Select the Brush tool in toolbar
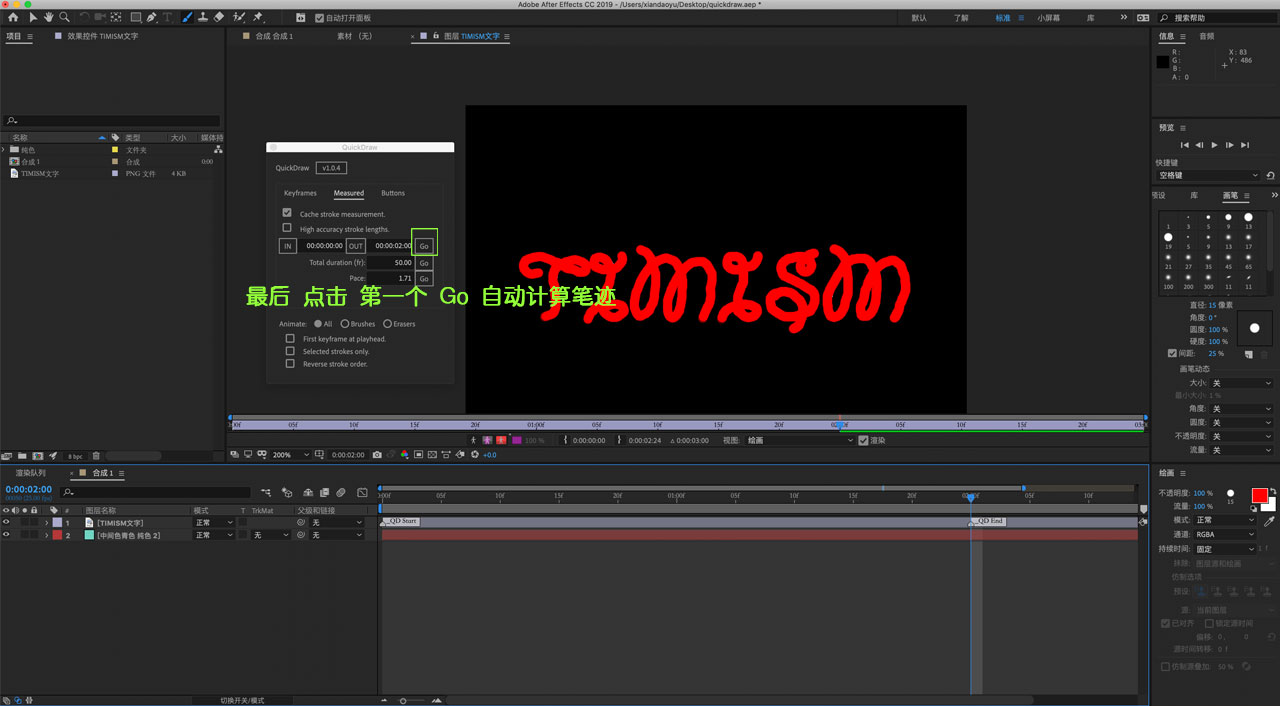Viewport: 1280px width, 706px height. coord(187,17)
